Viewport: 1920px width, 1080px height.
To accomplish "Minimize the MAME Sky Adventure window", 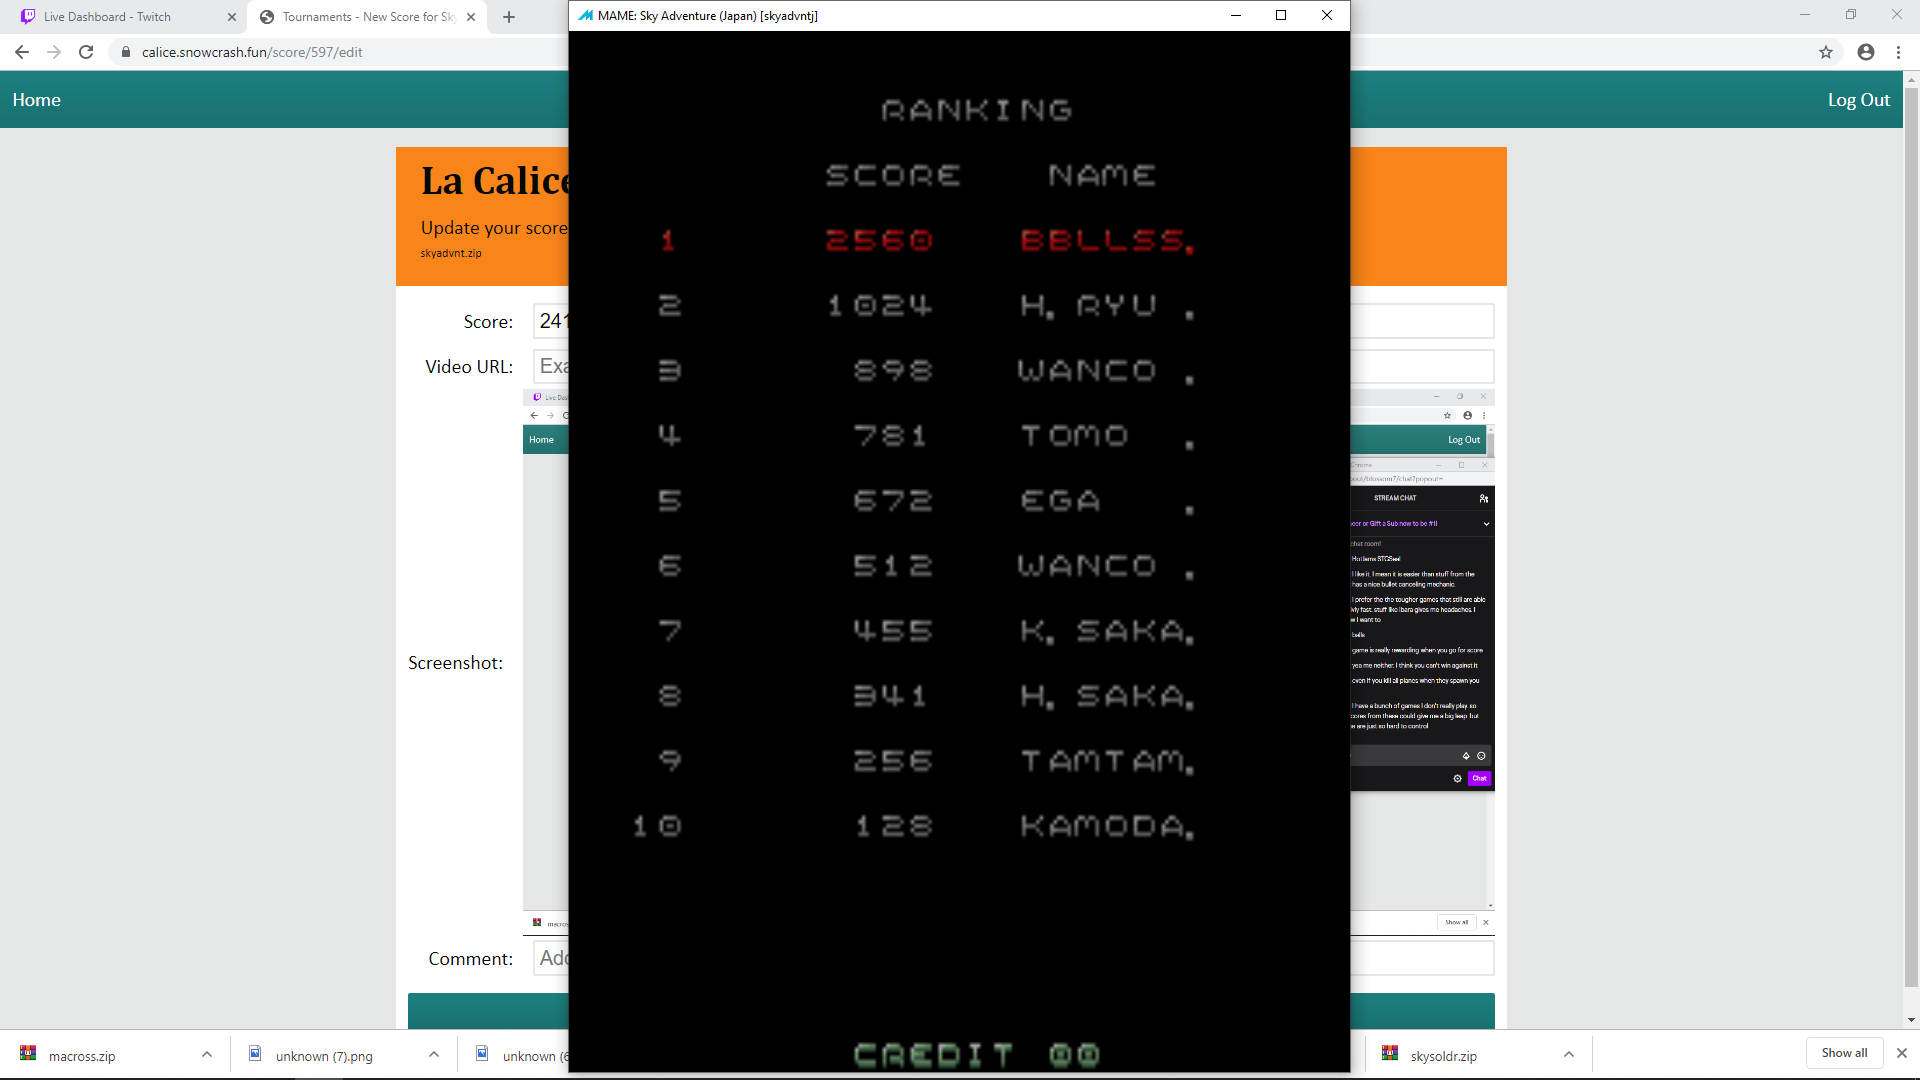I will click(x=1236, y=15).
